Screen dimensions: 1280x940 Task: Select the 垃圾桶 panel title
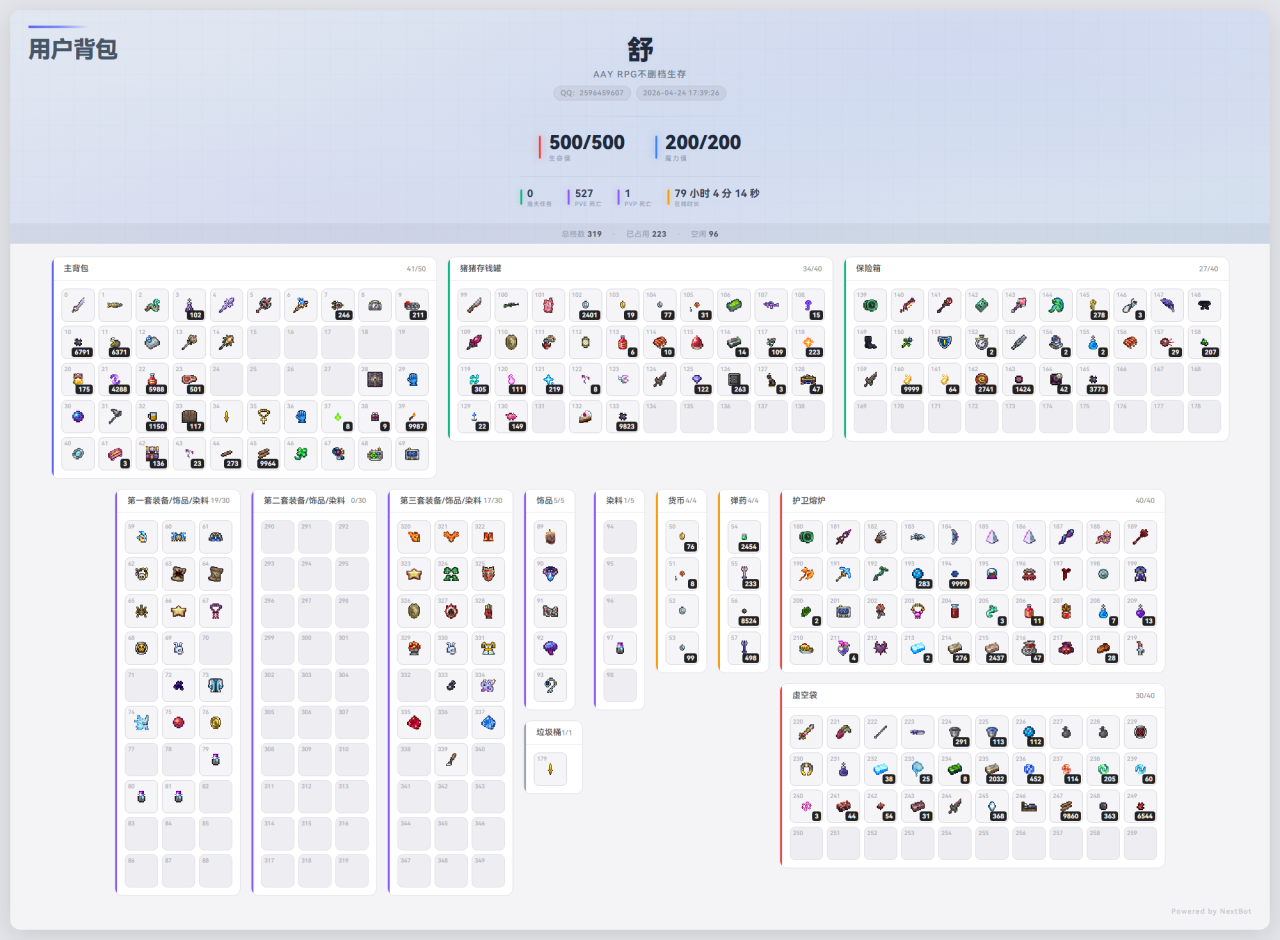point(549,732)
